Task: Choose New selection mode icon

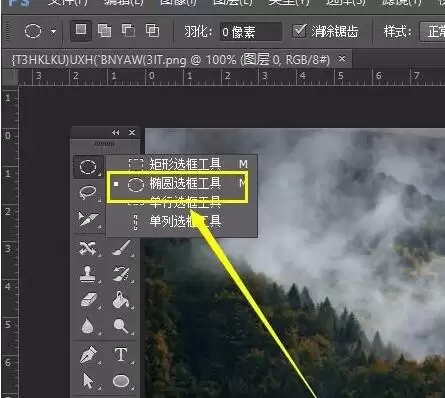Action: tap(81, 31)
